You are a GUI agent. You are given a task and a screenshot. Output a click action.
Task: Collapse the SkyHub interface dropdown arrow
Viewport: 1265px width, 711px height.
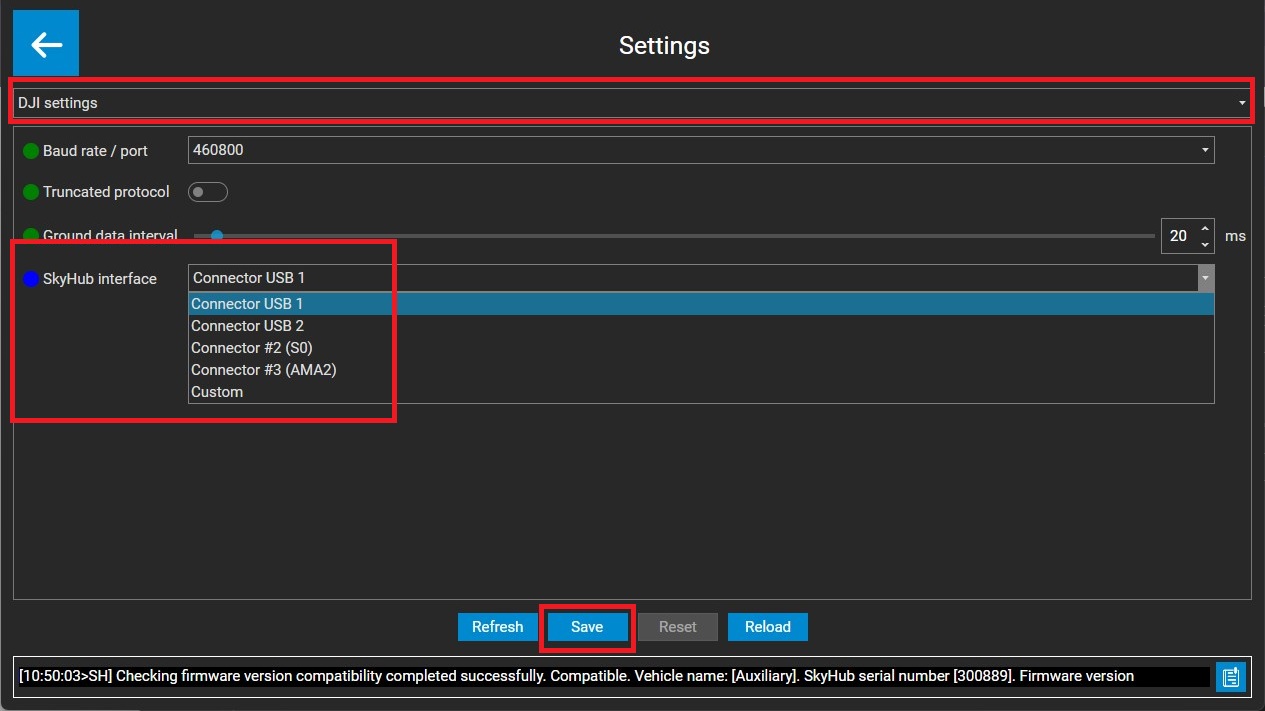(x=1206, y=278)
